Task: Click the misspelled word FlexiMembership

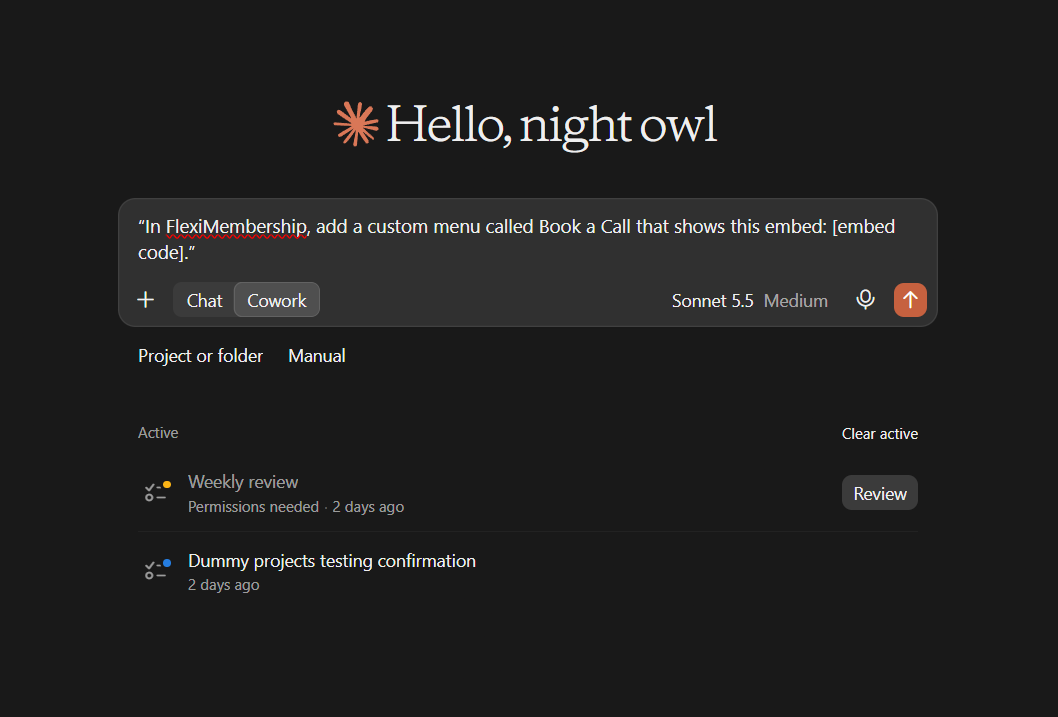Action: tap(236, 227)
